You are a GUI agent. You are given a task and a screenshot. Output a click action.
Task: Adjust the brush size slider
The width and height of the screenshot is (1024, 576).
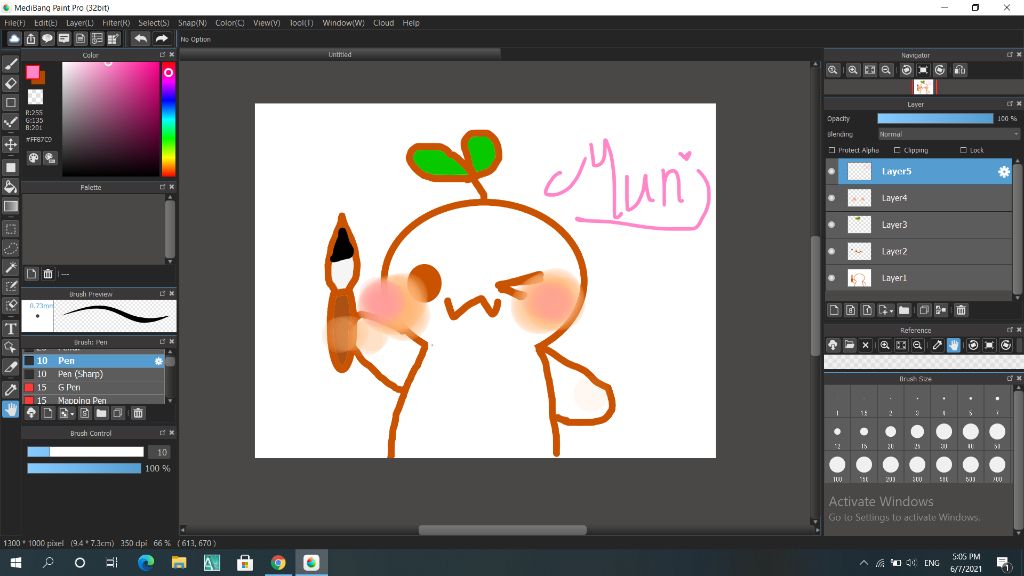point(85,452)
